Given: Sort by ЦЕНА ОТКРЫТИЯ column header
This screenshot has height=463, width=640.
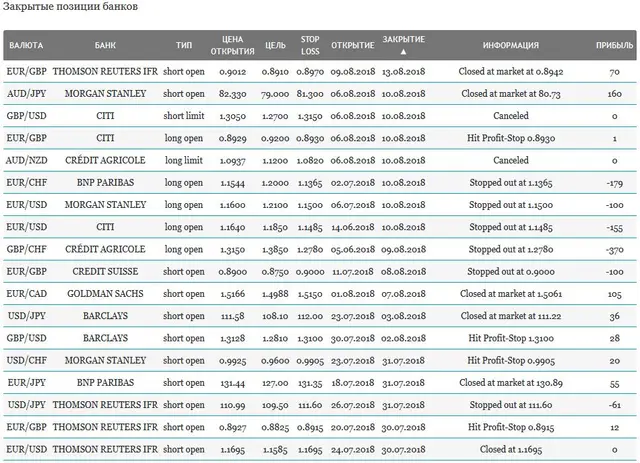Looking at the screenshot, I should click(x=232, y=45).
